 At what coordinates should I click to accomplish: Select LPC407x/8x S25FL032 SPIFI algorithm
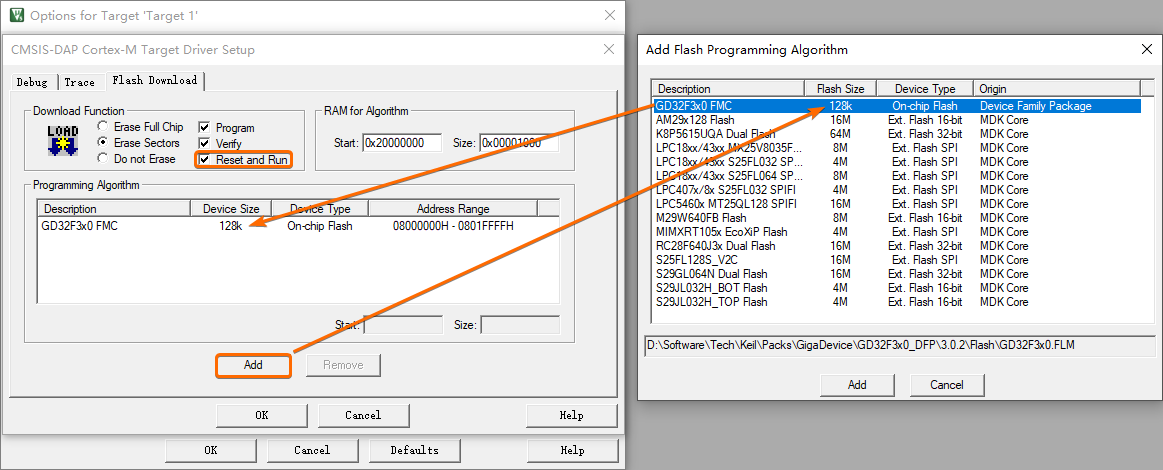[897, 190]
